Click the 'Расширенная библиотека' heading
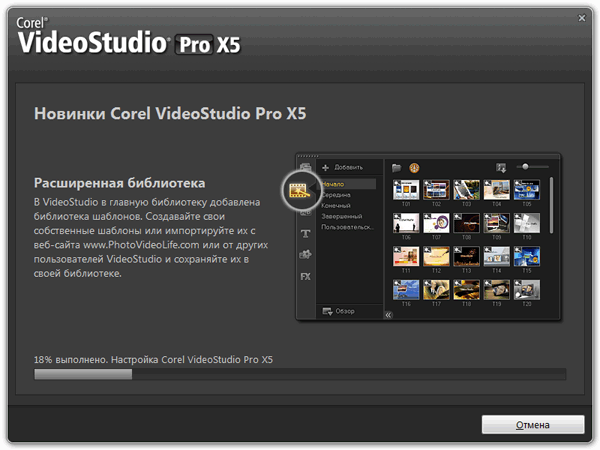The width and height of the screenshot is (600, 450). click(x=119, y=183)
